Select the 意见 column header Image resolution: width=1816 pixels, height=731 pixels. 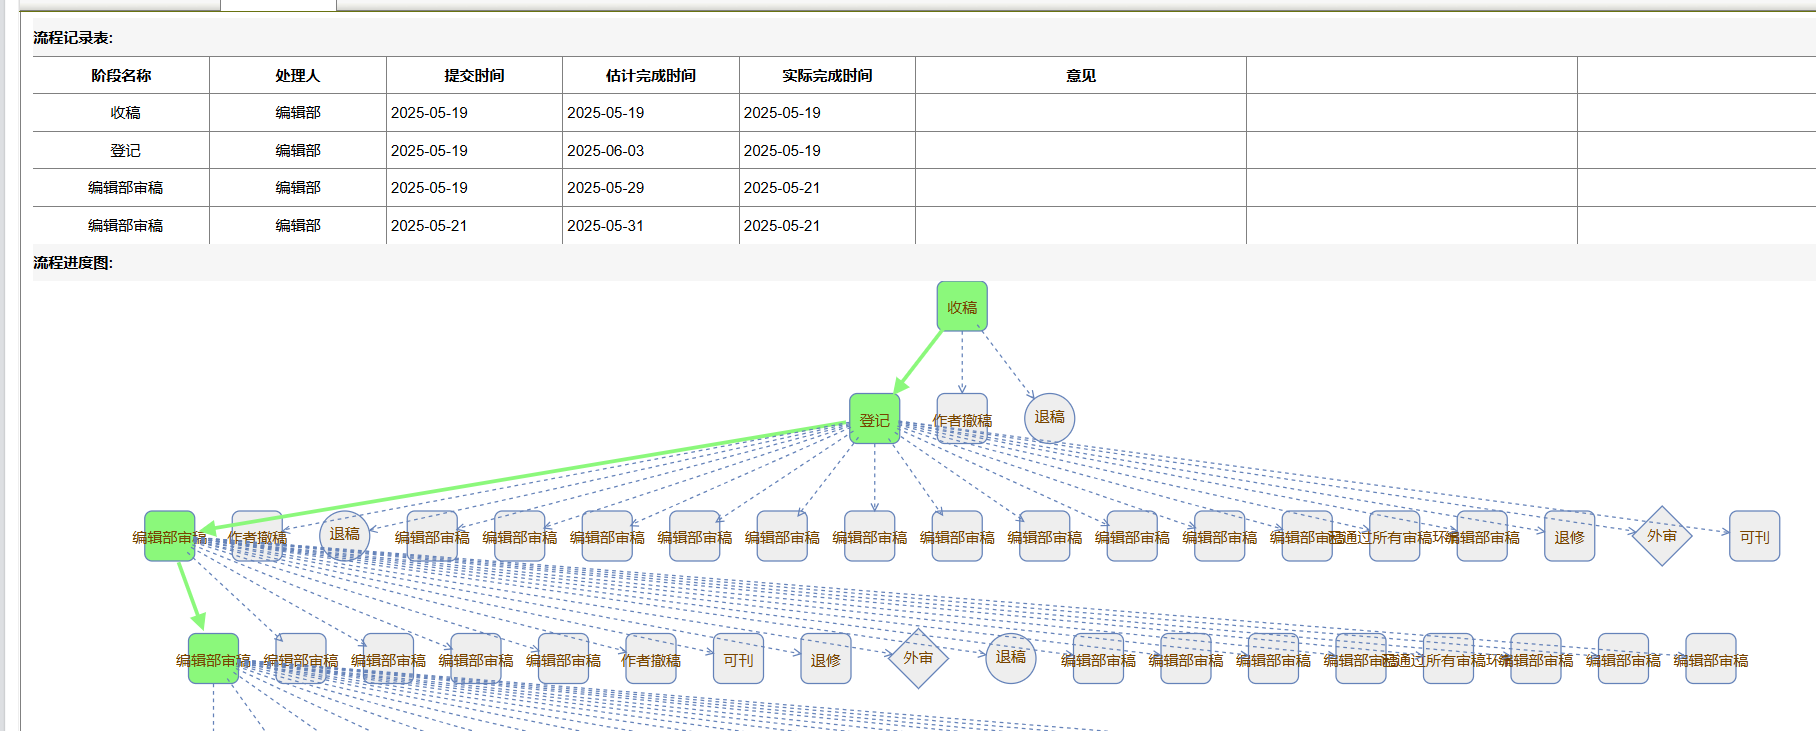coord(1080,76)
